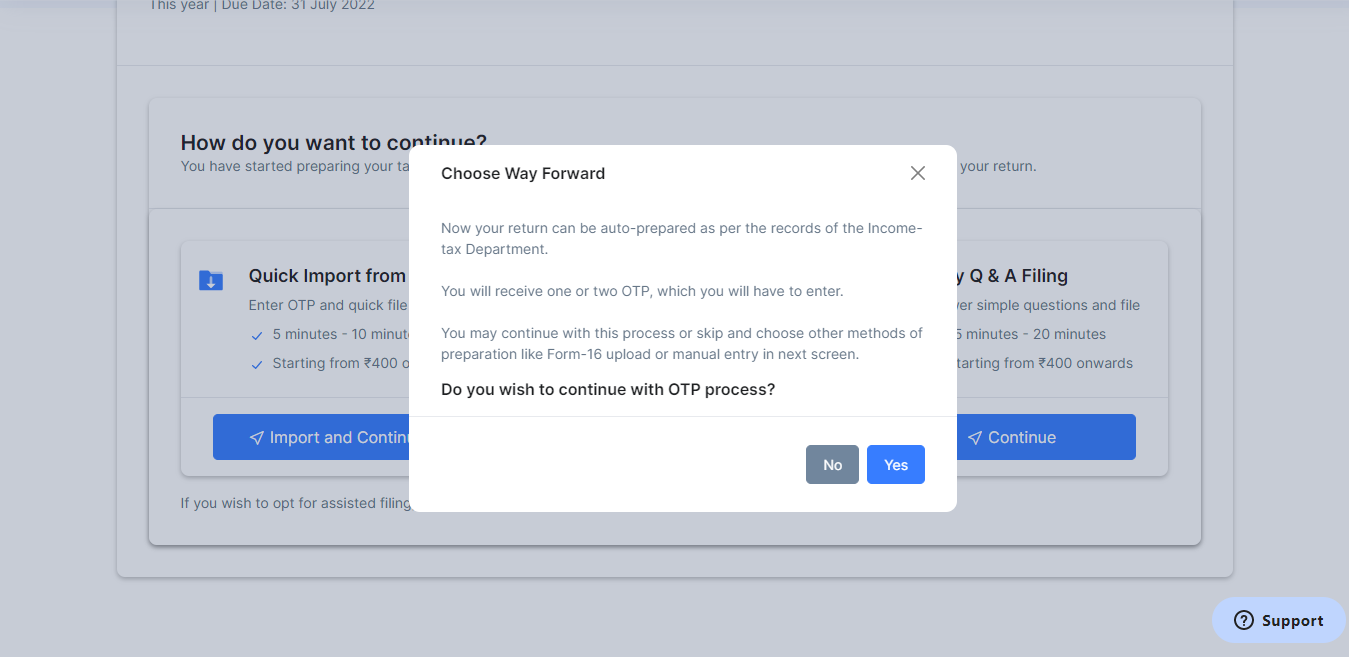Close the Choose Way Forward dialog
Image resolution: width=1349 pixels, height=657 pixels.
(x=918, y=173)
